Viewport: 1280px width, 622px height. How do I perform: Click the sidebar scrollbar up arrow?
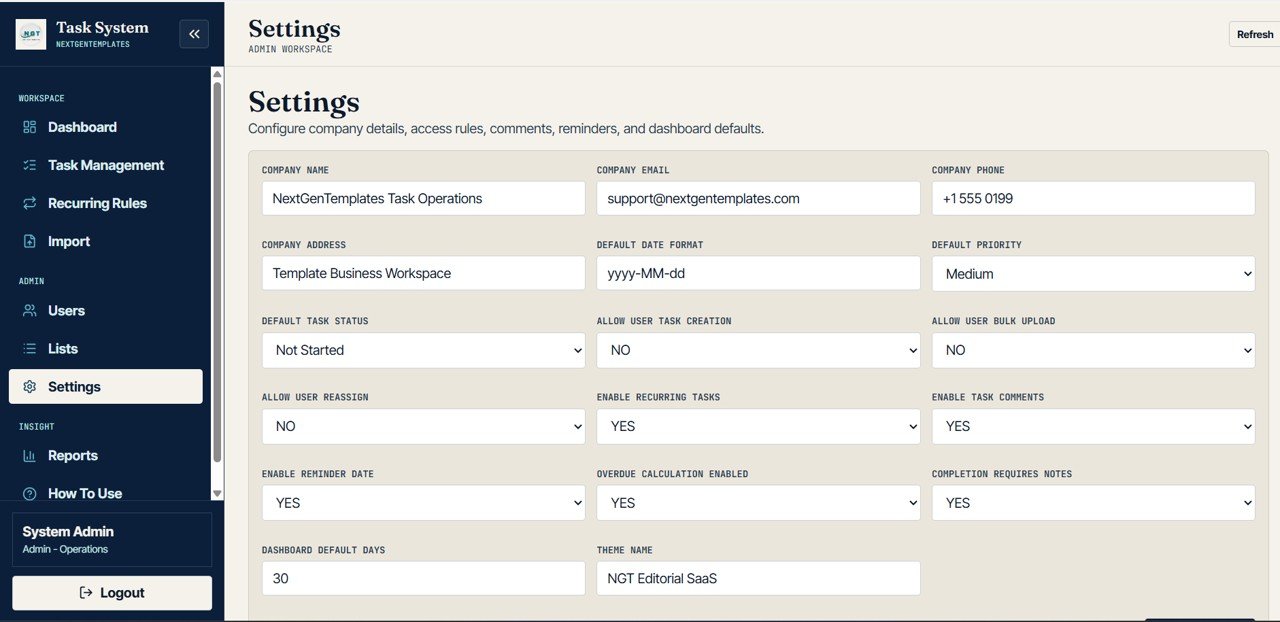click(217, 73)
